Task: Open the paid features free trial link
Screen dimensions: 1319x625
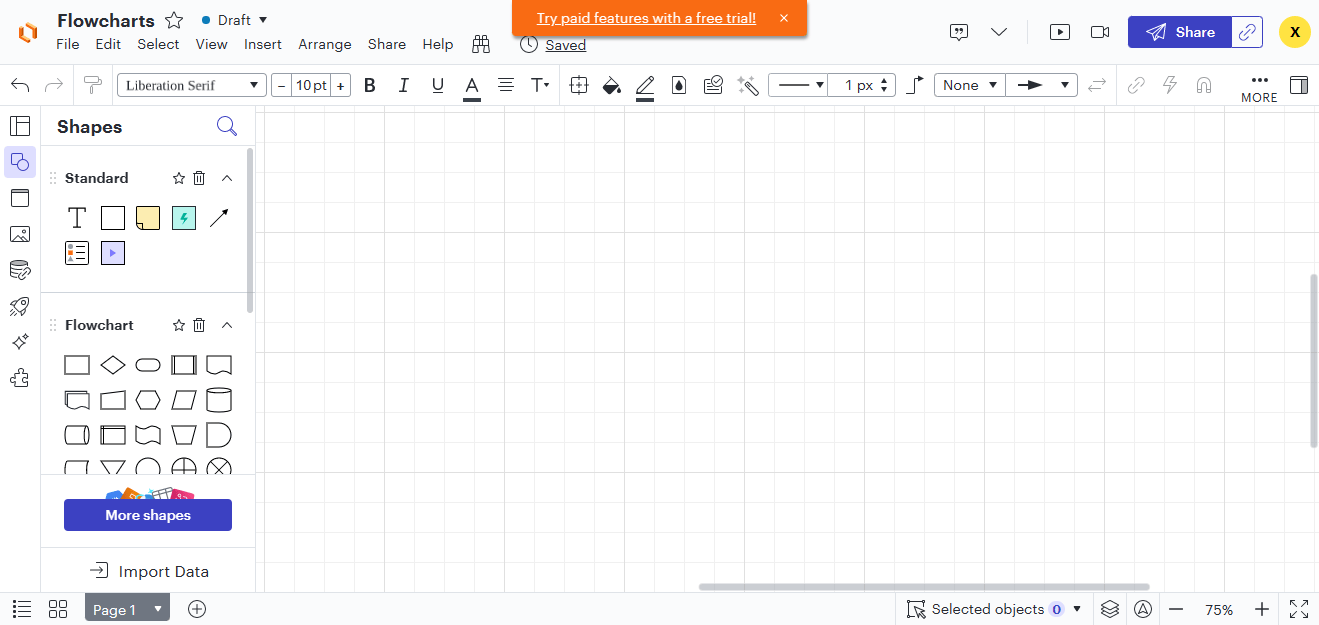Action: (645, 18)
